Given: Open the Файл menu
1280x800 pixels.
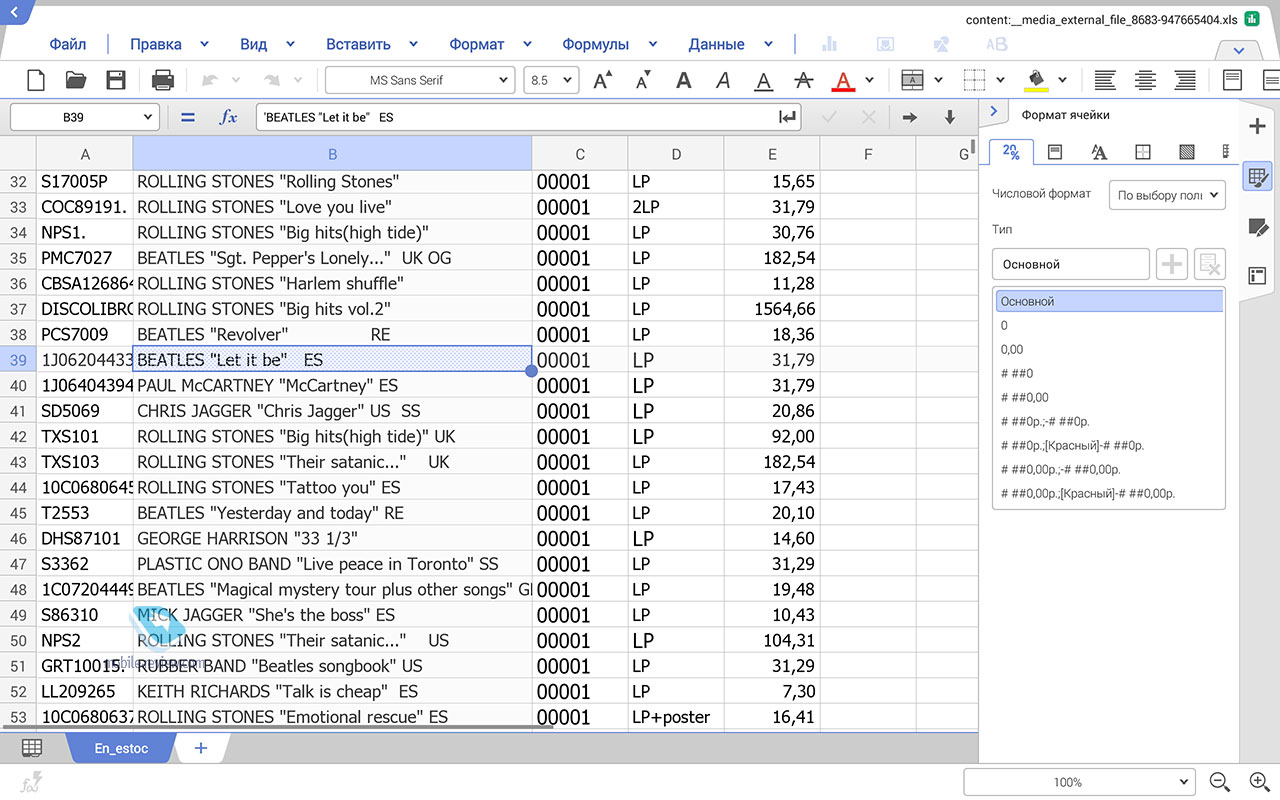Looking at the screenshot, I should (x=68, y=44).
